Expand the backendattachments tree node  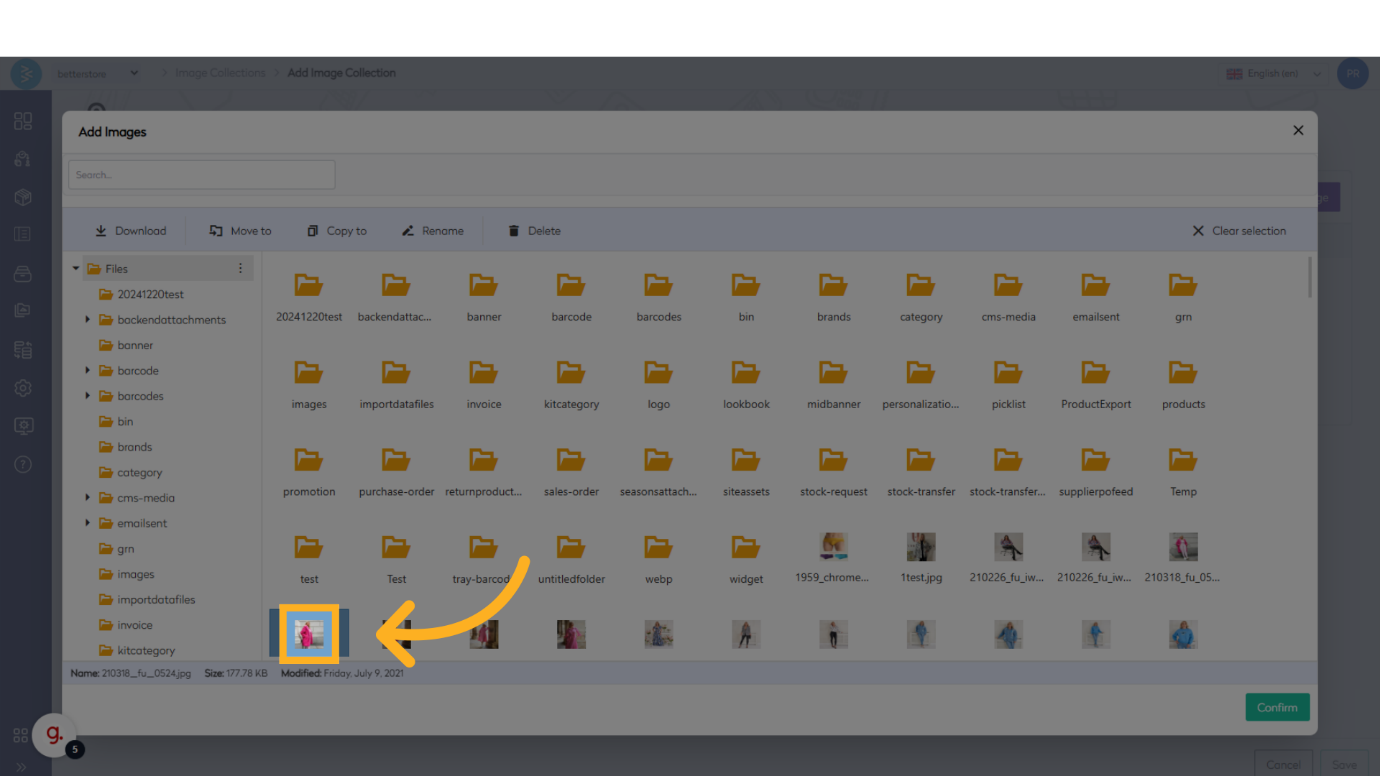pos(88,320)
